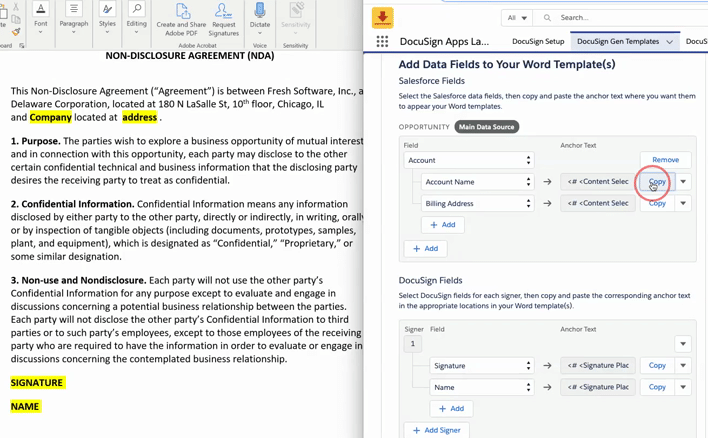Click the Remove button for Account

pos(665,160)
